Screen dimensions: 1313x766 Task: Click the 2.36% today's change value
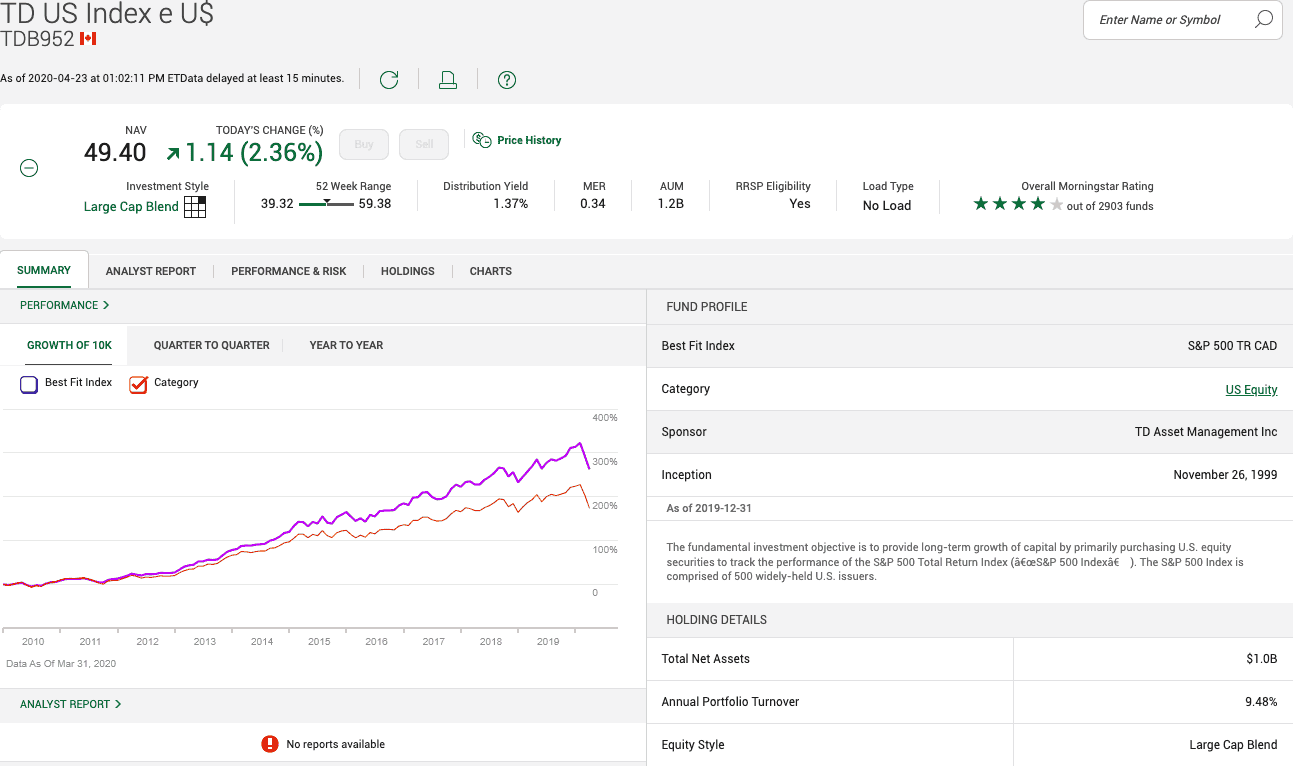tap(281, 153)
